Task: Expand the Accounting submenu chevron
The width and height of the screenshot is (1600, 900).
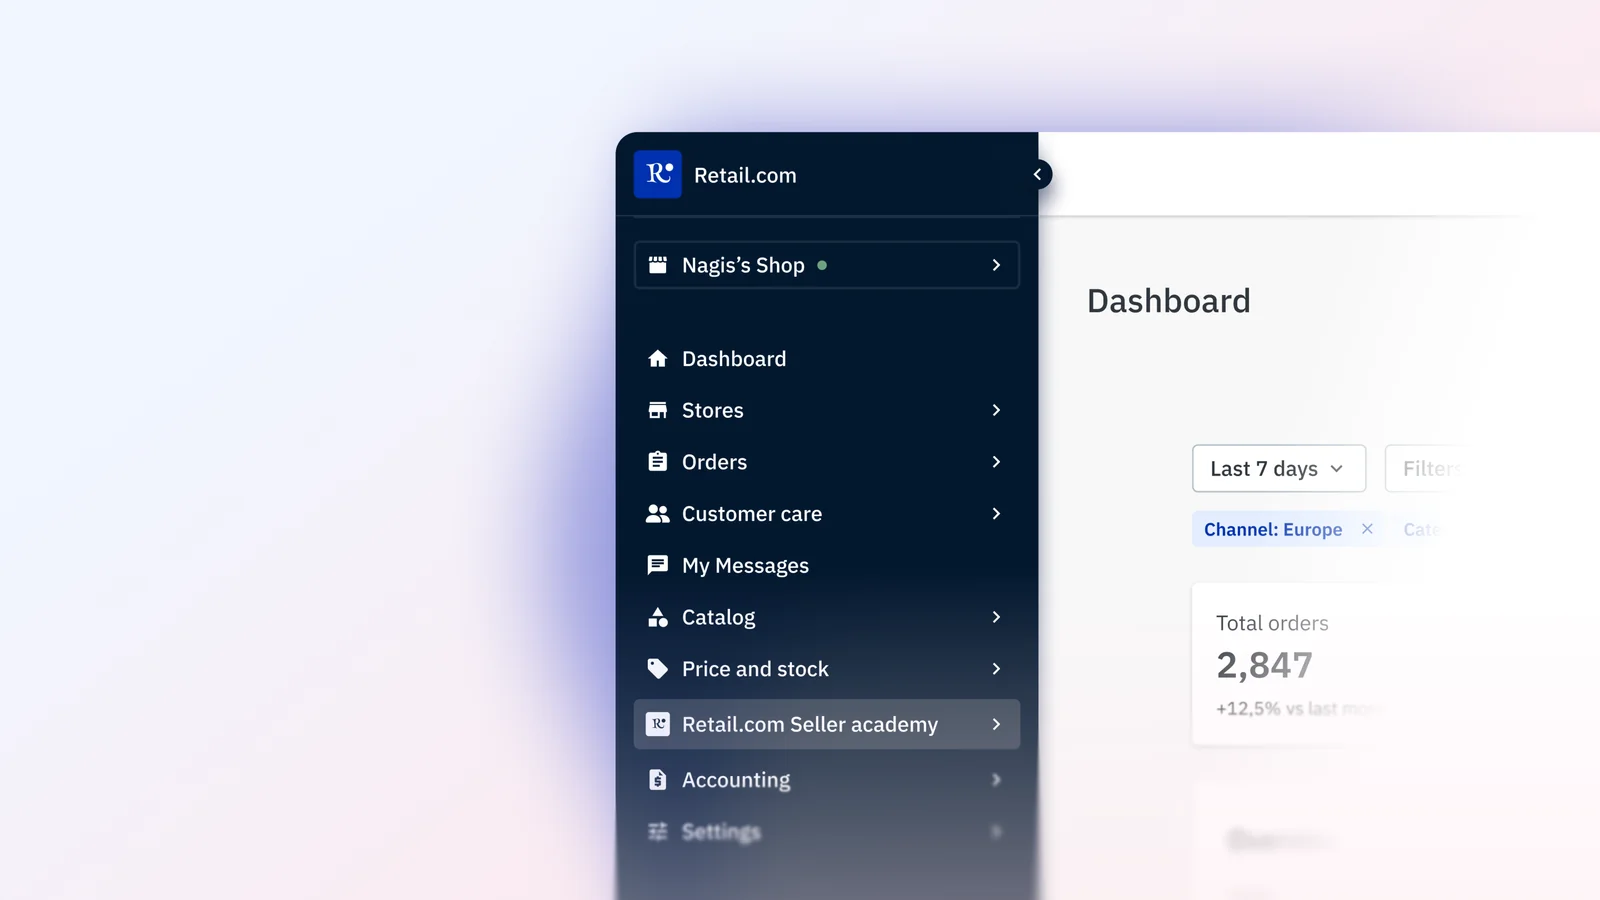Action: [x=996, y=779]
